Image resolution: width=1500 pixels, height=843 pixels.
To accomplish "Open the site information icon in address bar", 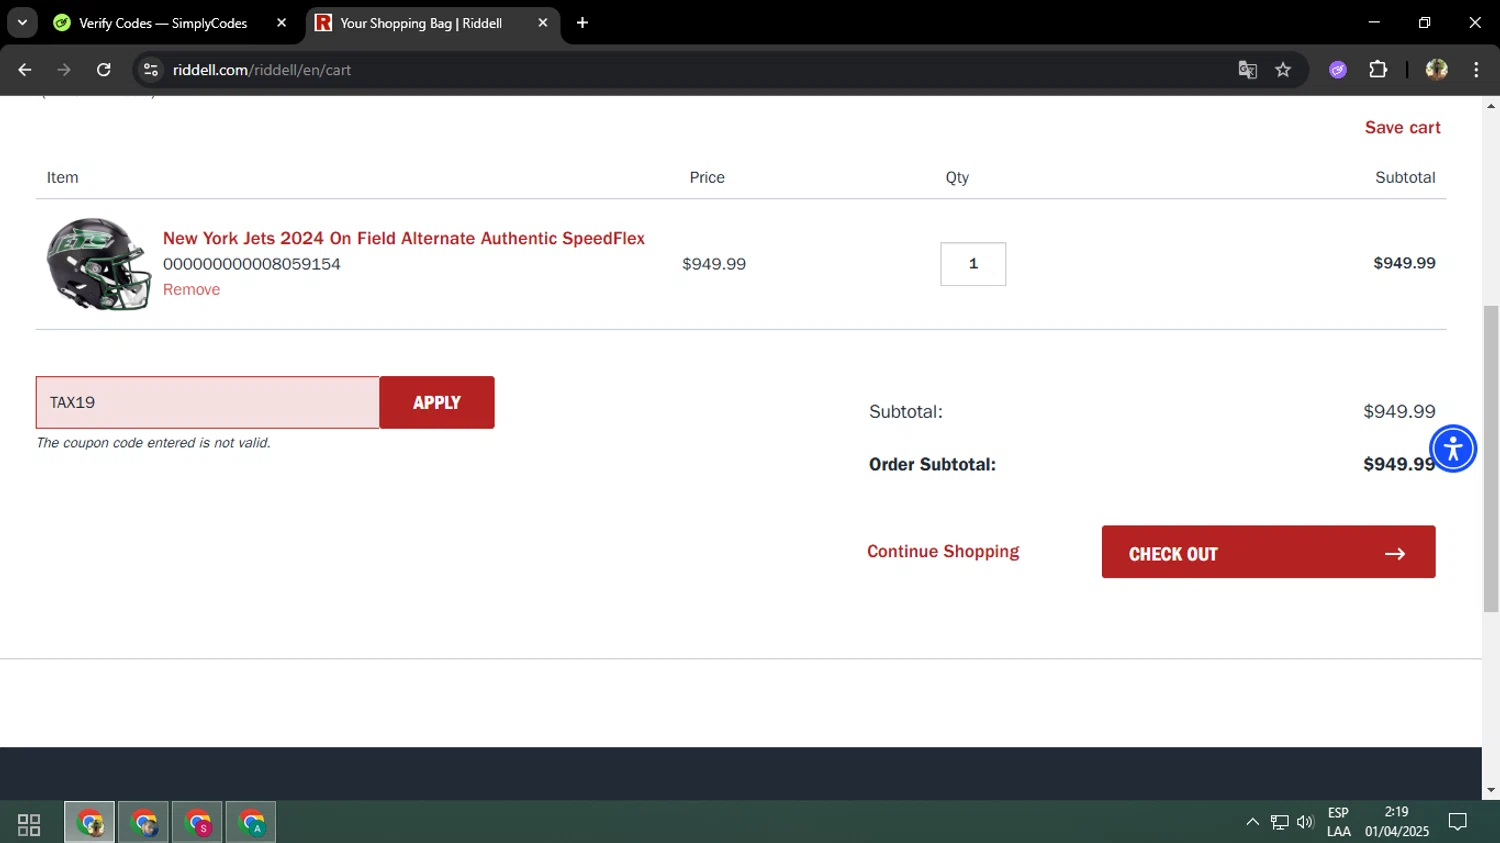I will point(151,70).
